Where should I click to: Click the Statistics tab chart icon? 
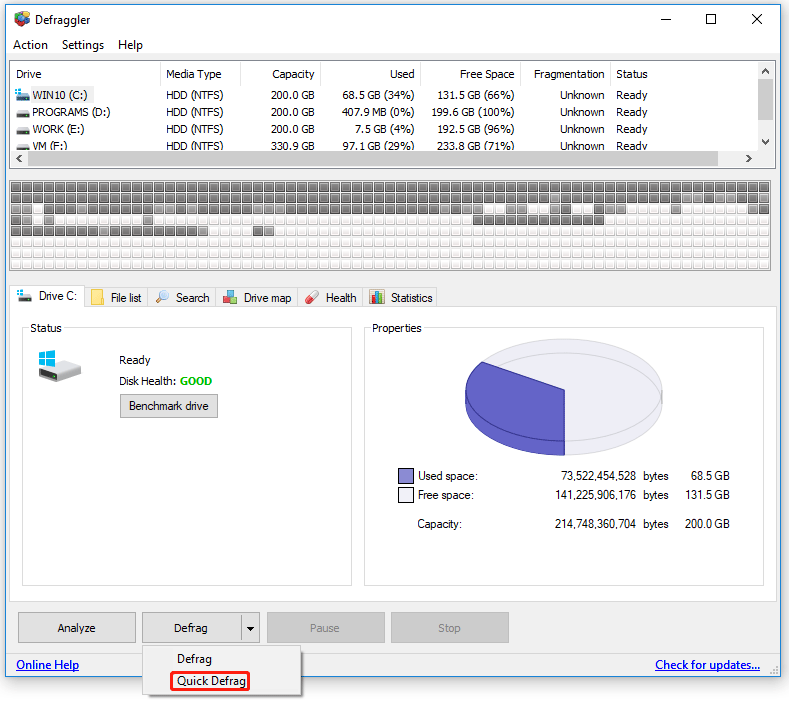[x=377, y=297]
